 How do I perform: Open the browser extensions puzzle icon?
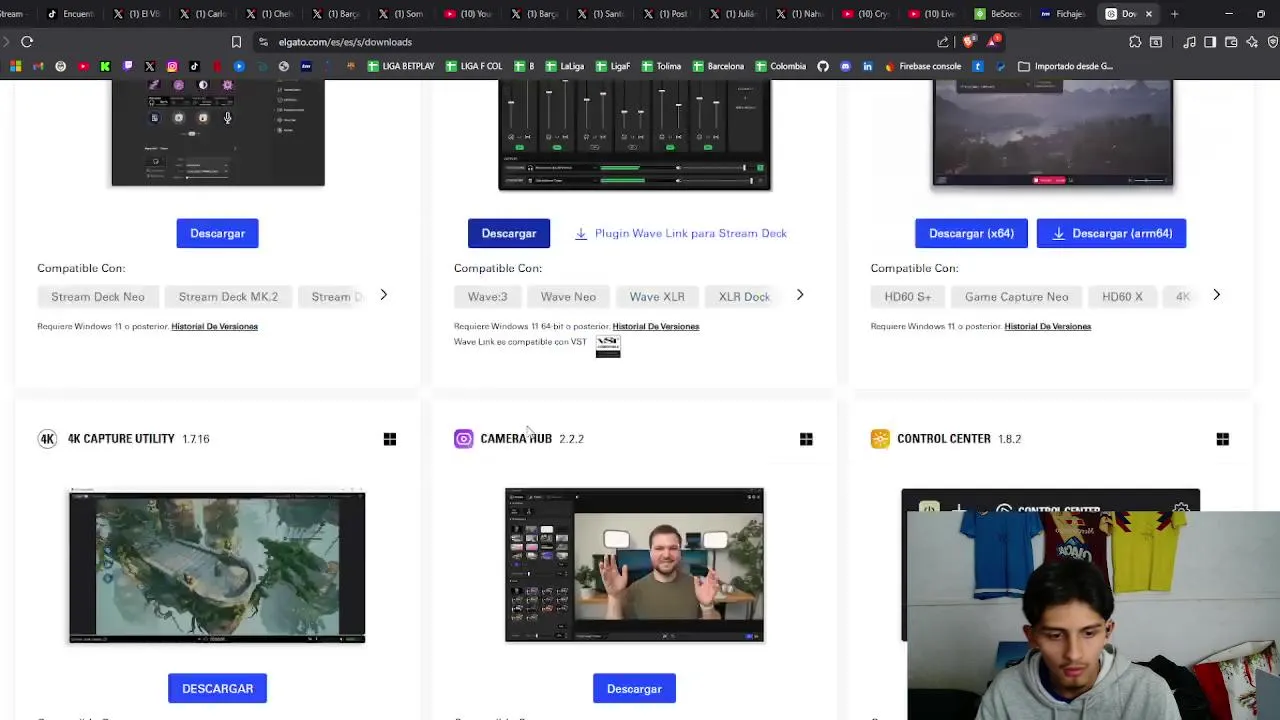(1135, 42)
